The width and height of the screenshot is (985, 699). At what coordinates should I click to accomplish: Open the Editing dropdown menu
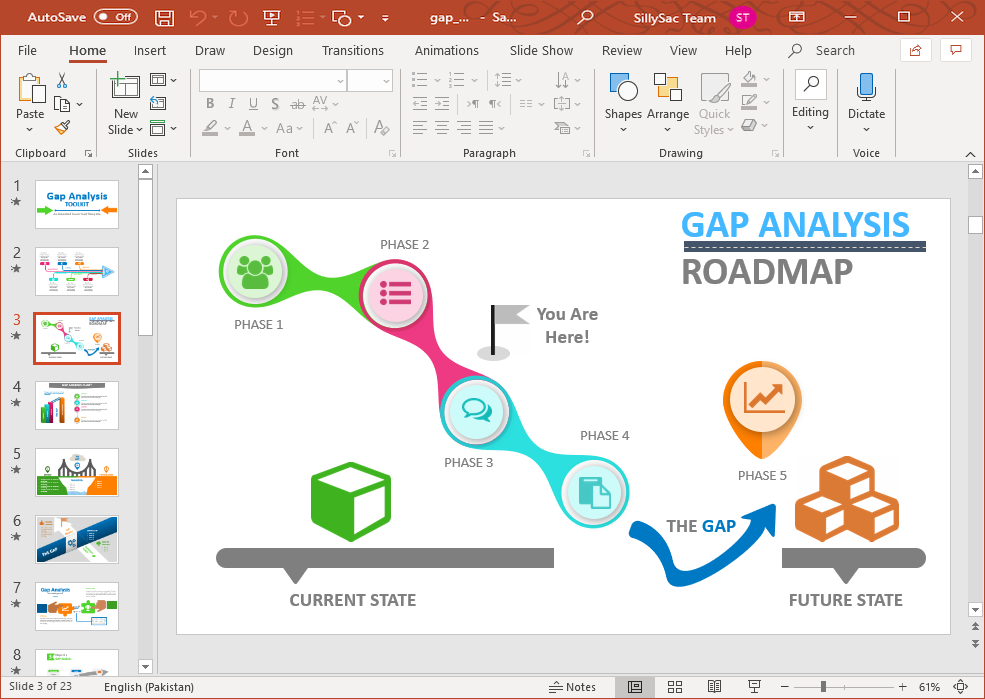tap(810, 101)
